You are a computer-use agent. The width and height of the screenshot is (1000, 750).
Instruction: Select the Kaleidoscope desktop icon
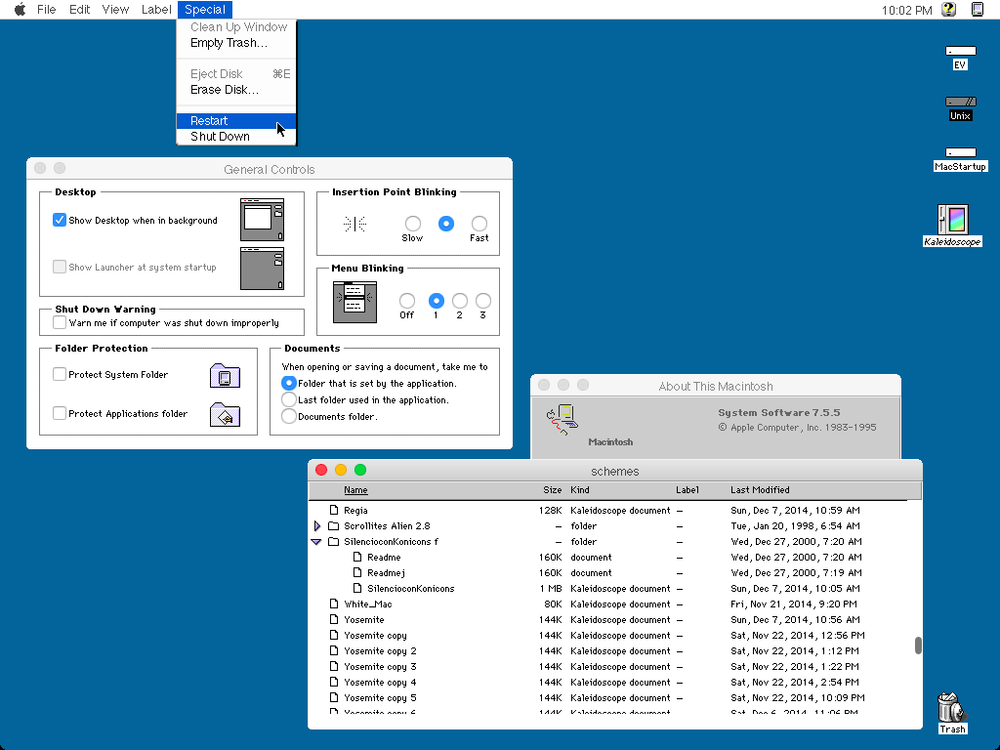953,219
